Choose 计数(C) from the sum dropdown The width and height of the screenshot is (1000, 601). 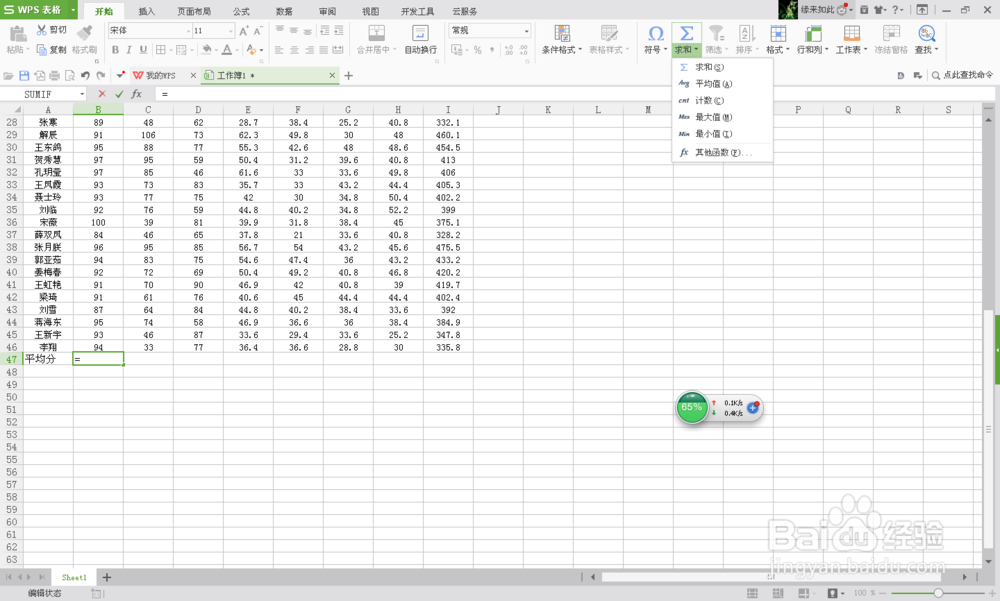(x=722, y=100)
